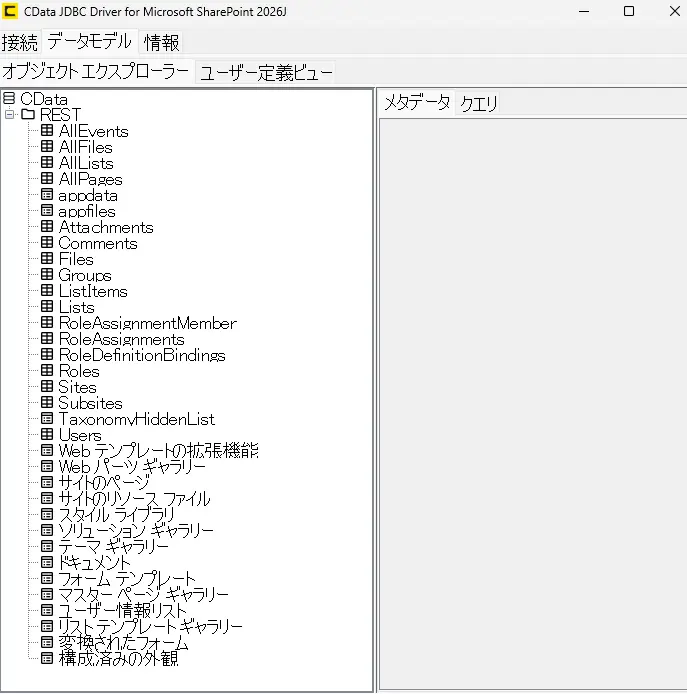Click the CData database root icon
Screen dimensions: 687x694
coord(9,98)
